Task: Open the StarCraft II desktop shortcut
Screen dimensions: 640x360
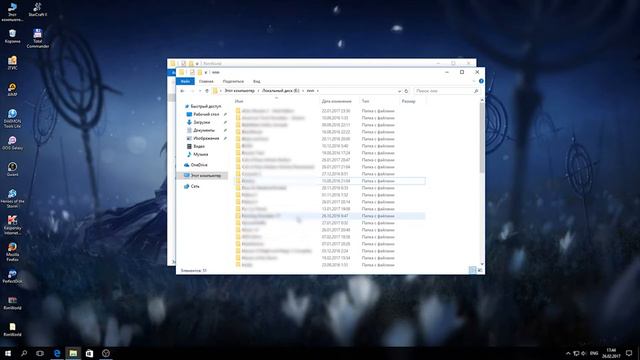Action: click(x=38, y=9)
